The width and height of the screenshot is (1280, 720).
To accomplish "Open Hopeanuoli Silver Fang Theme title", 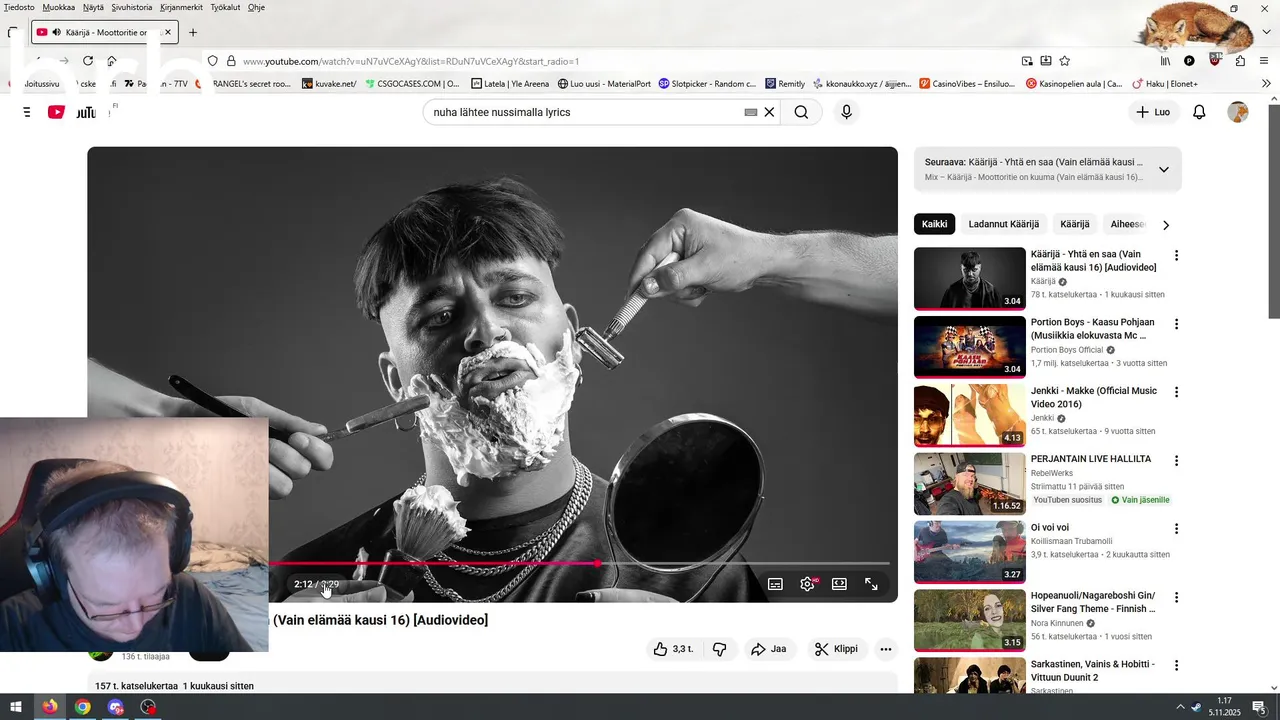I will point(1093,602).
